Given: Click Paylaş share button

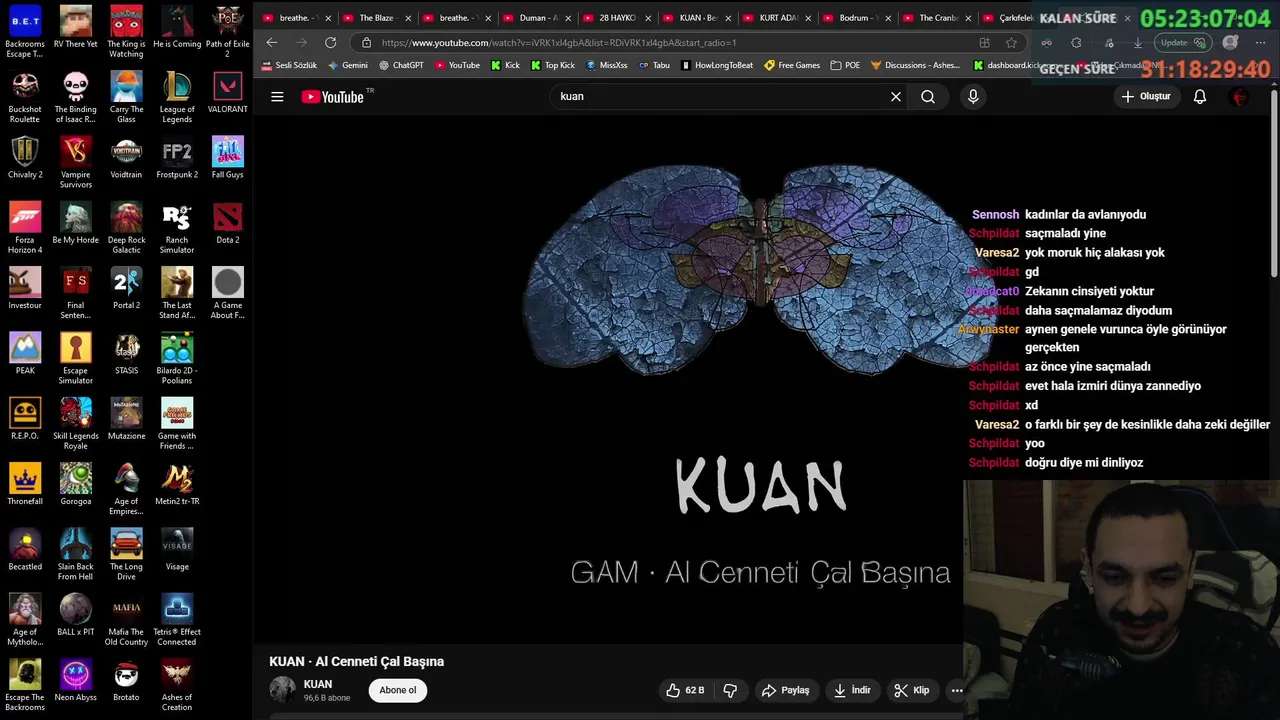Looking at the screenshot, I should tap(785, 690).
